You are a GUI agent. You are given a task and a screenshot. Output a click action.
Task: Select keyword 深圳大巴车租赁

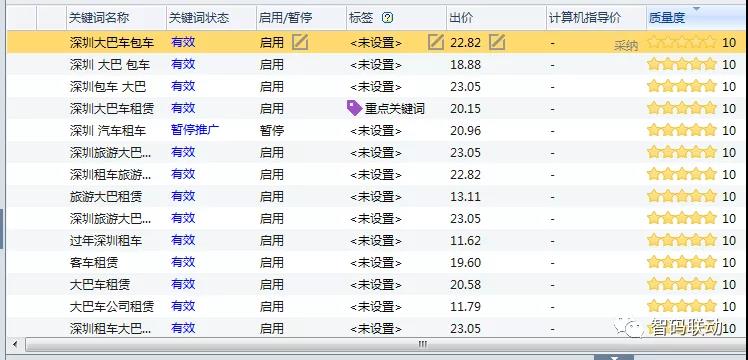[112, 108]
